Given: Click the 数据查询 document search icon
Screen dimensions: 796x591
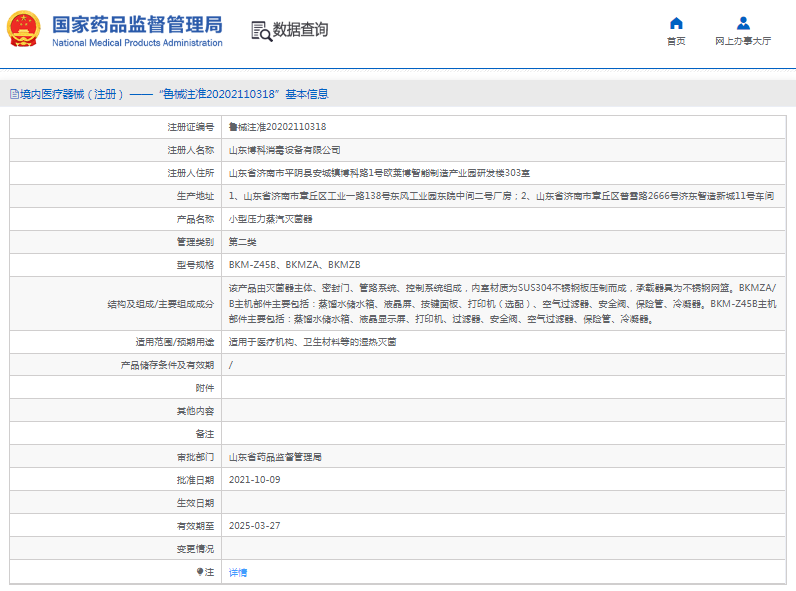Looking at the screenshot, I should (x=260, y=31).
